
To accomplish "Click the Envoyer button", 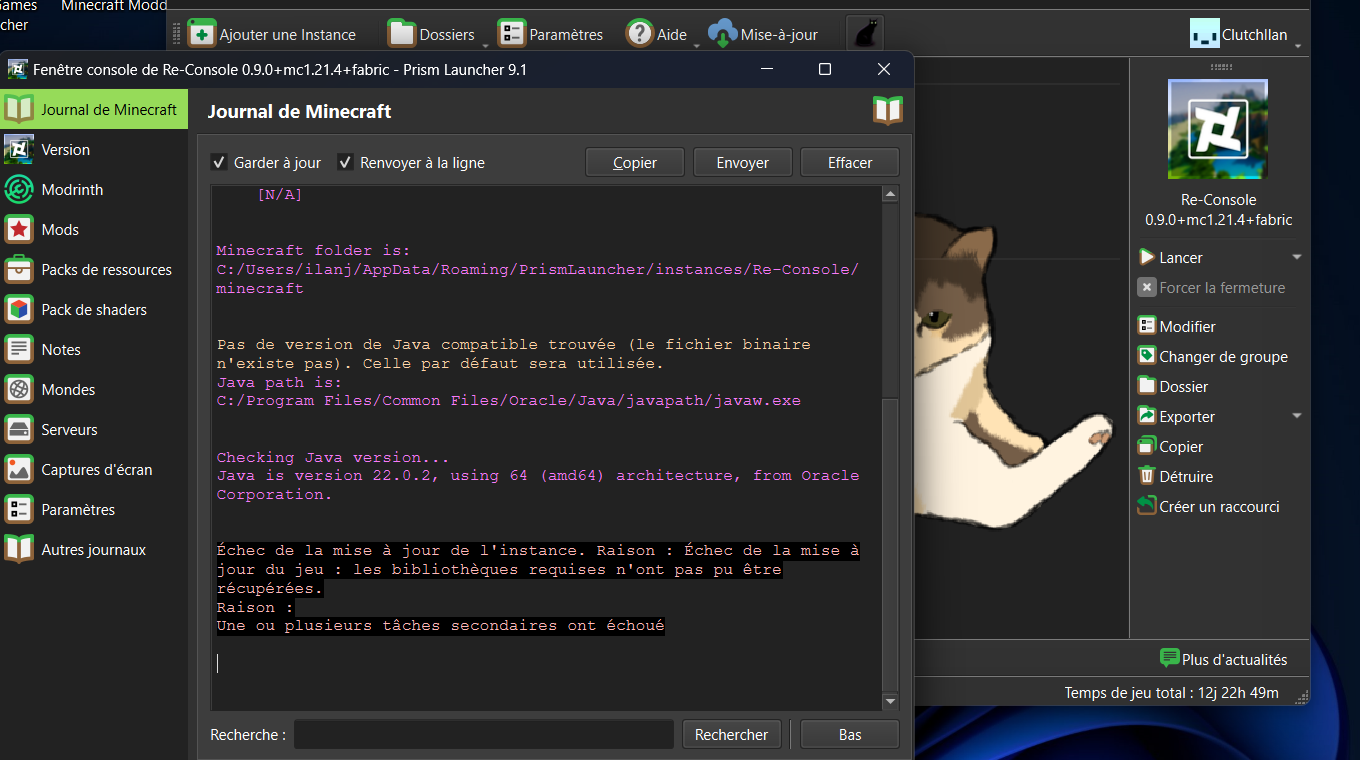I will pos(743,162).
